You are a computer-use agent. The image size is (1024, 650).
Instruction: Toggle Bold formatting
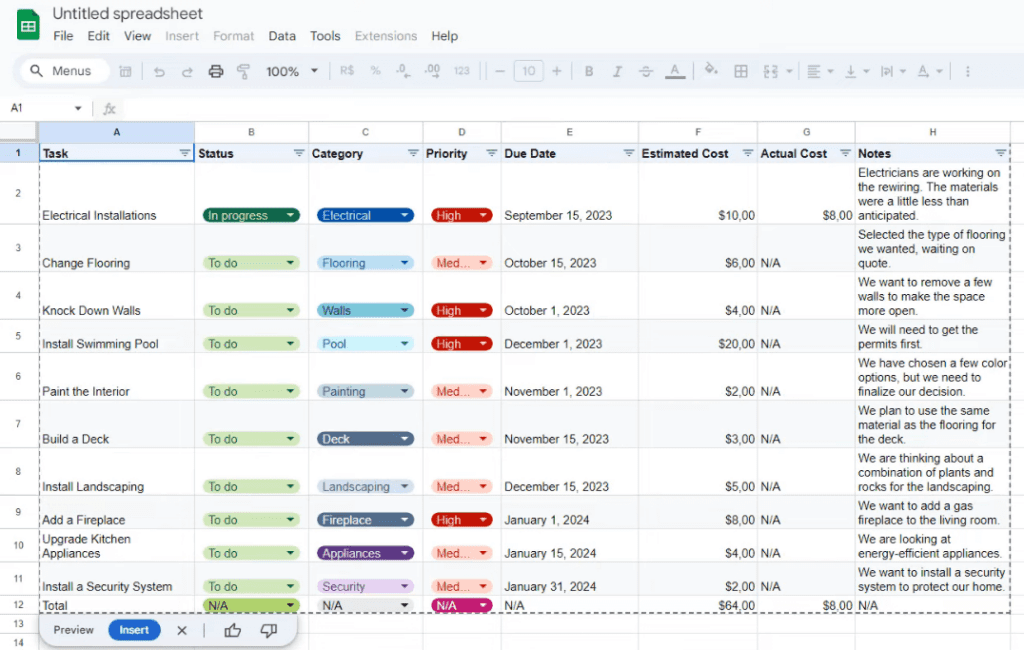pyautogui.click(x=588, y=71)
